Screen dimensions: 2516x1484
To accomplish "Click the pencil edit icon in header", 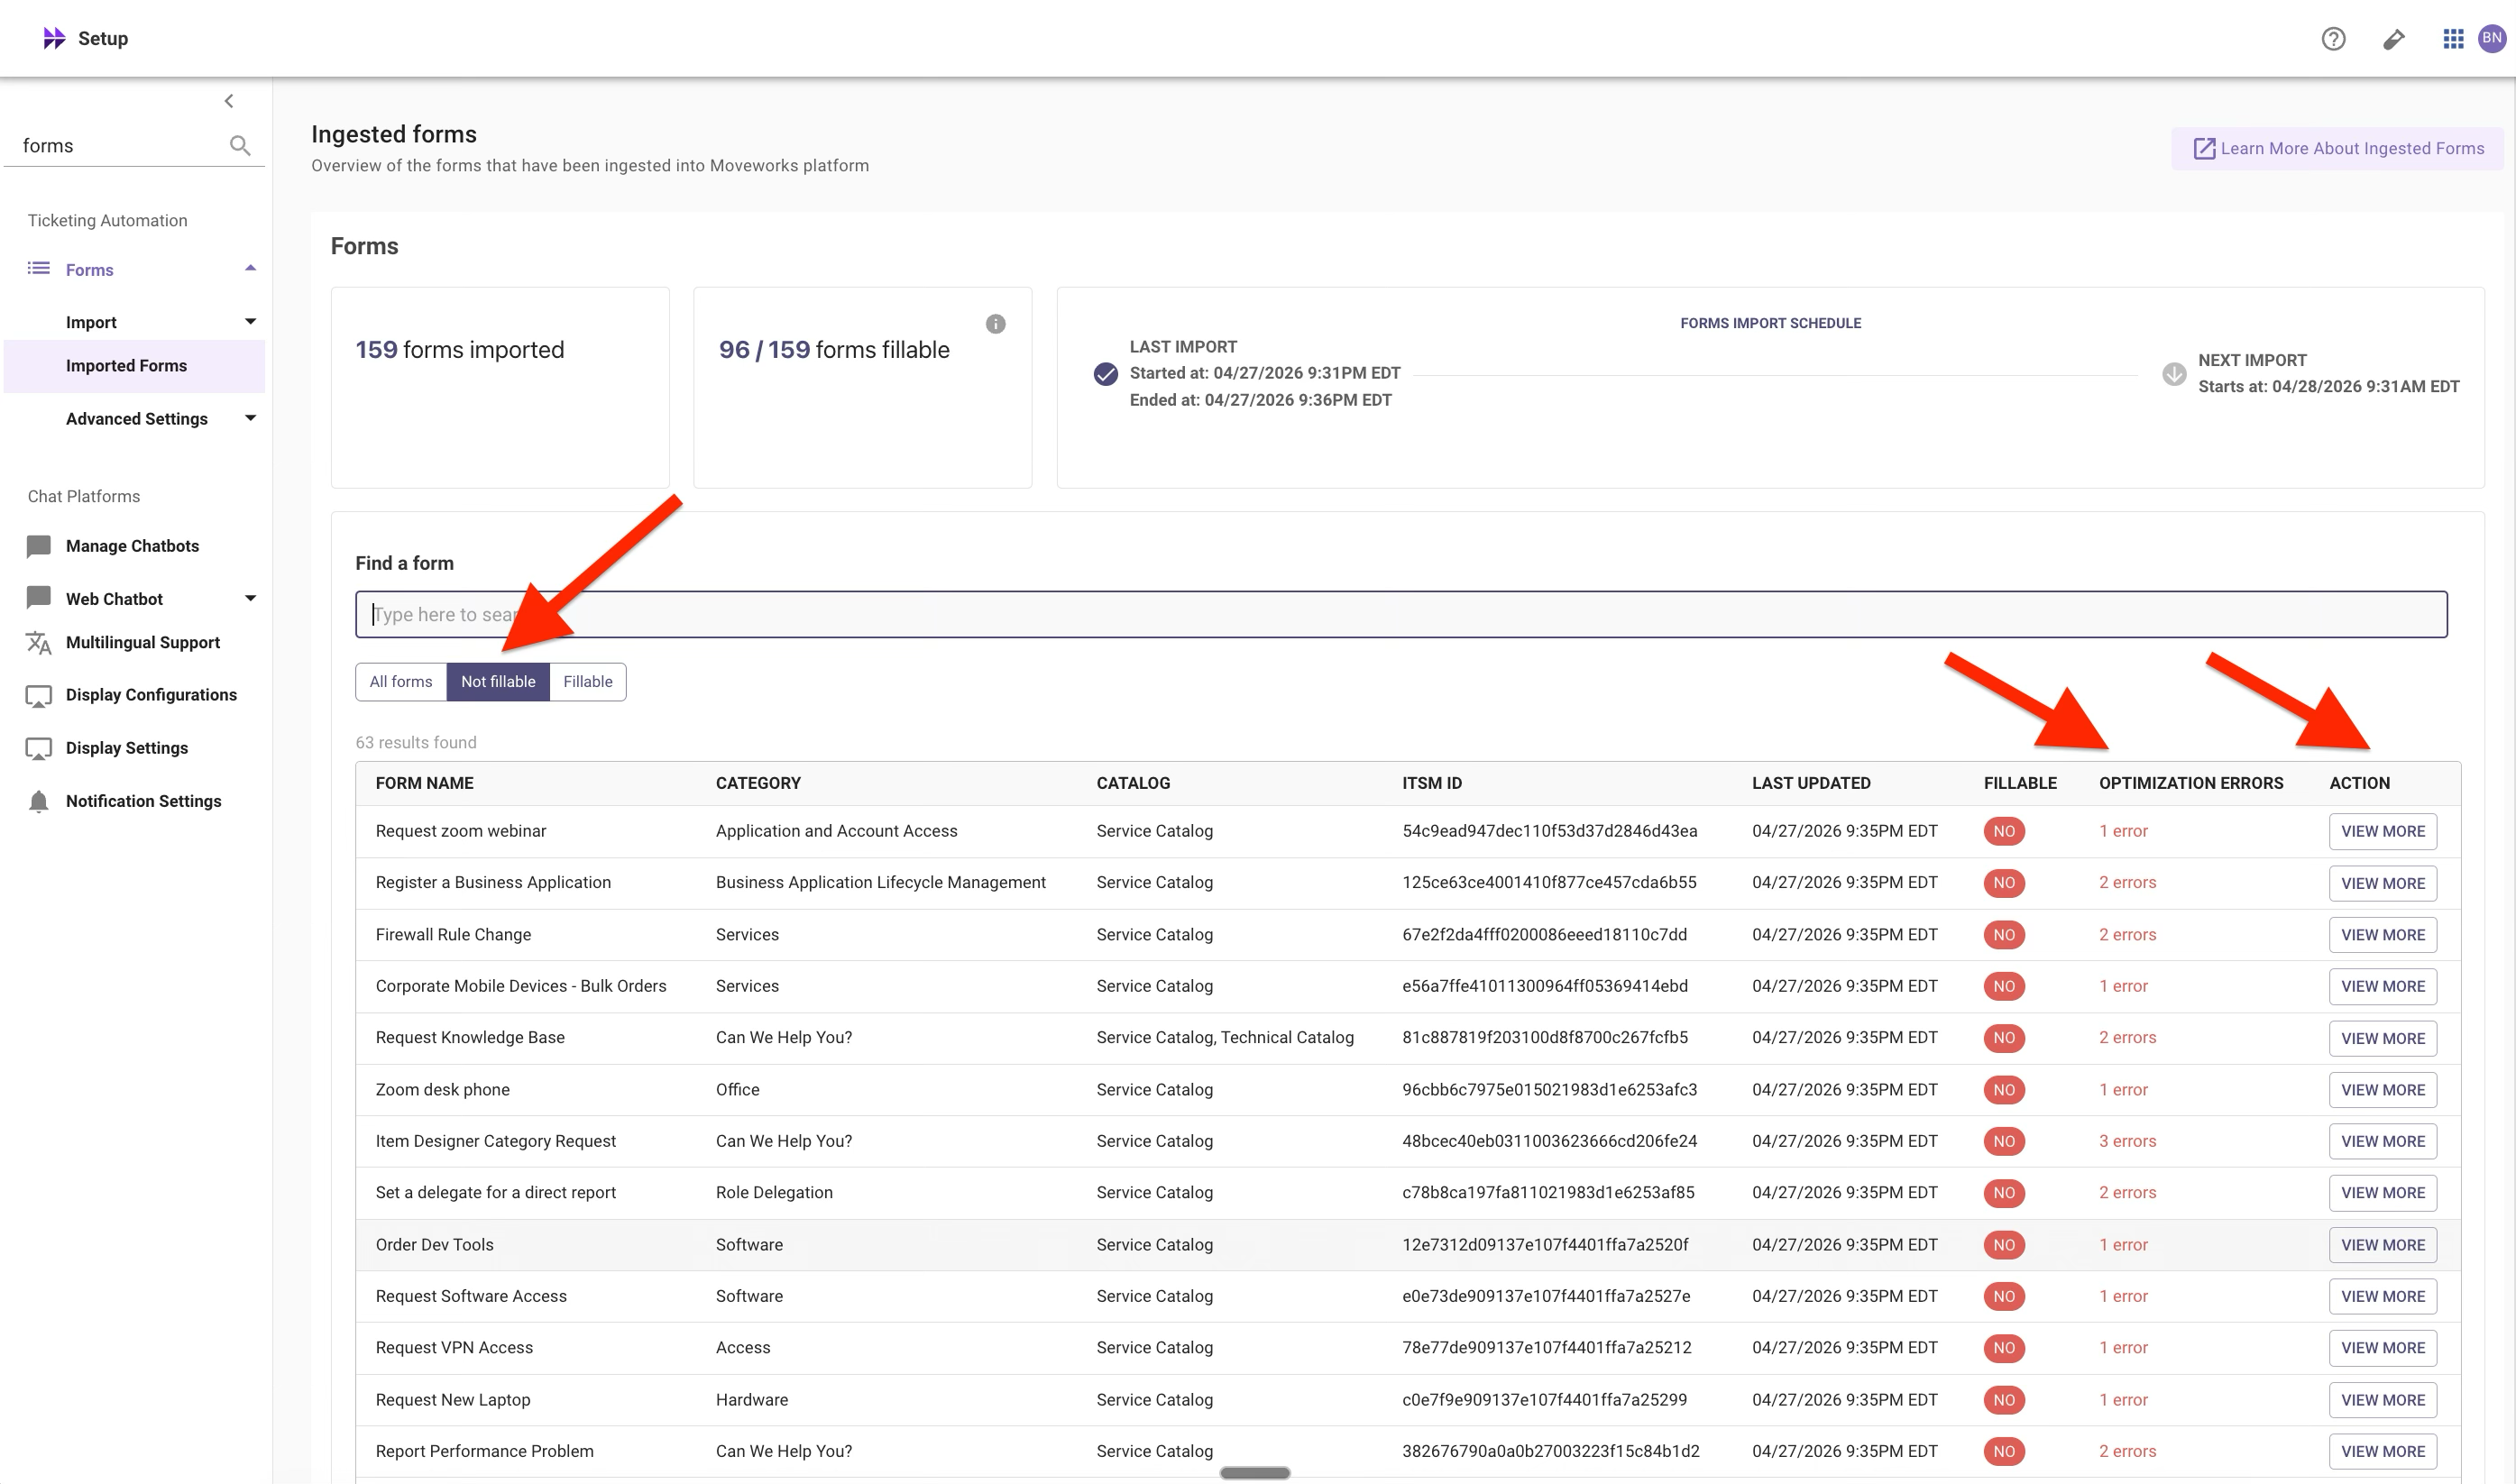I will 2393,39.
